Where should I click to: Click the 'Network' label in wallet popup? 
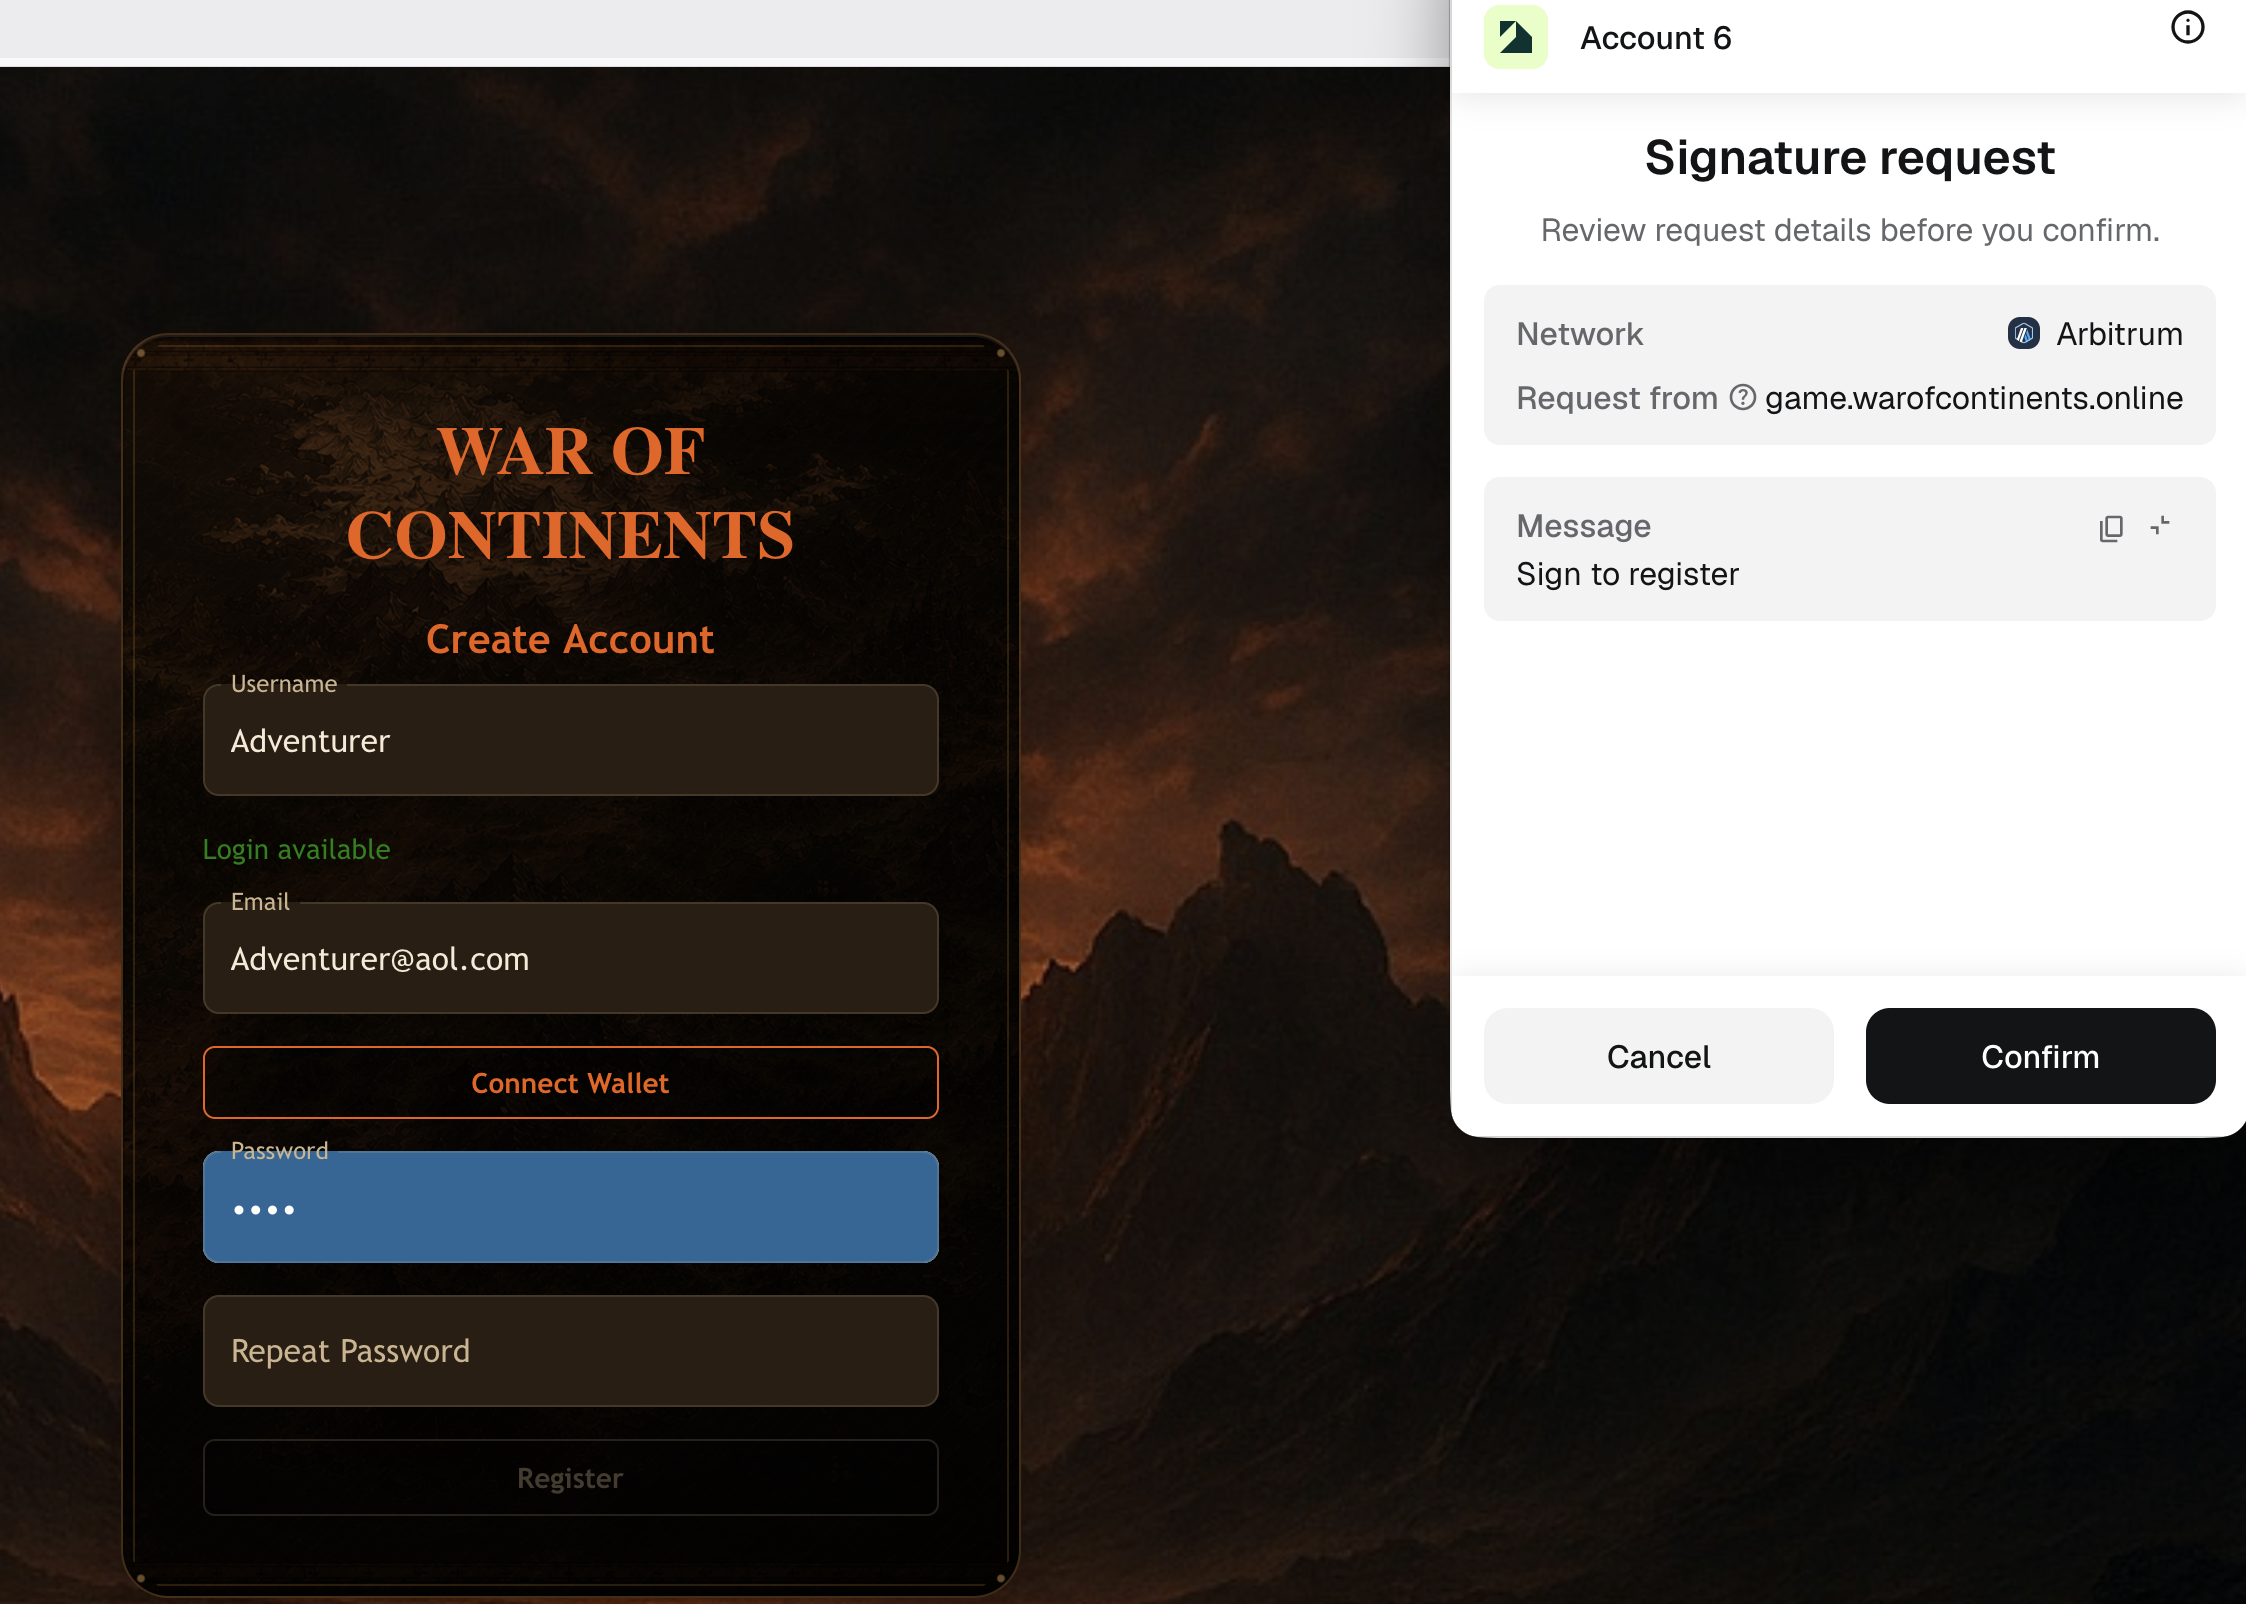point(1579,334)
